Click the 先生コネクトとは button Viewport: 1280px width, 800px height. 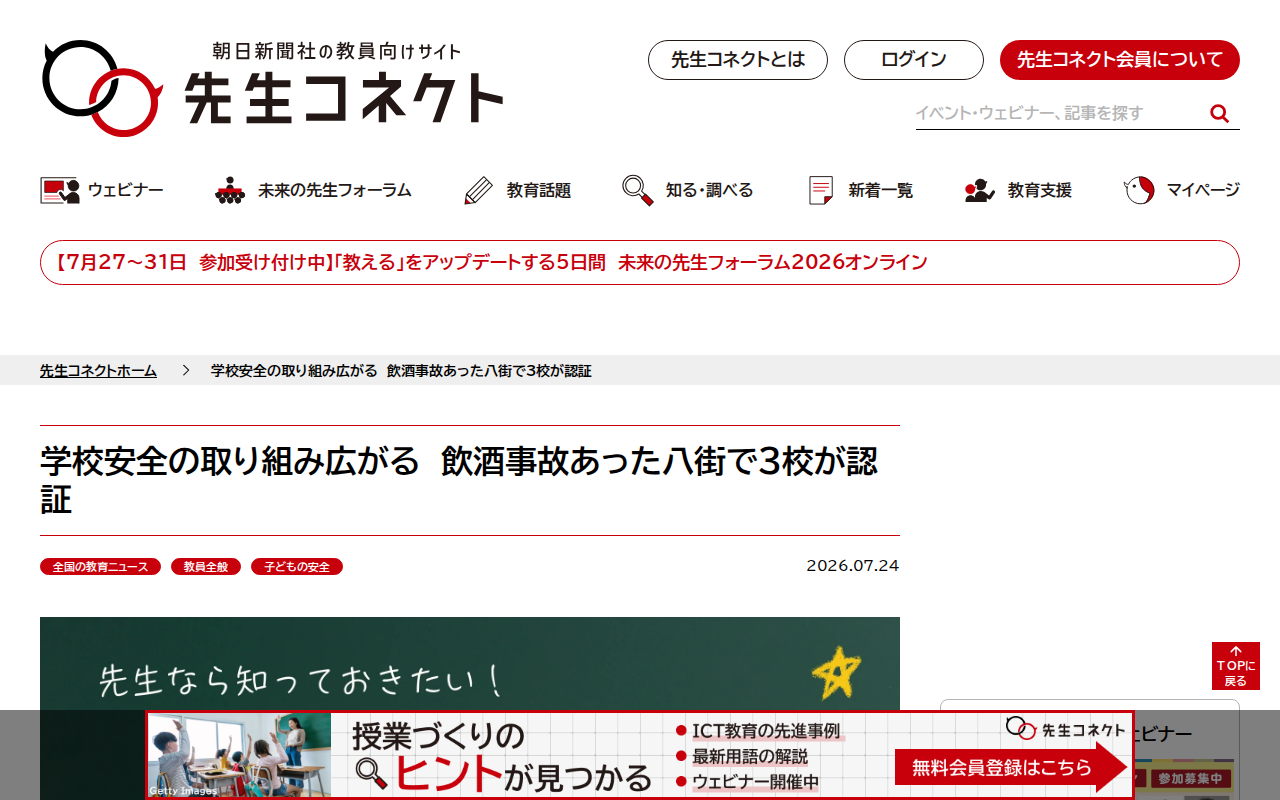738,60
